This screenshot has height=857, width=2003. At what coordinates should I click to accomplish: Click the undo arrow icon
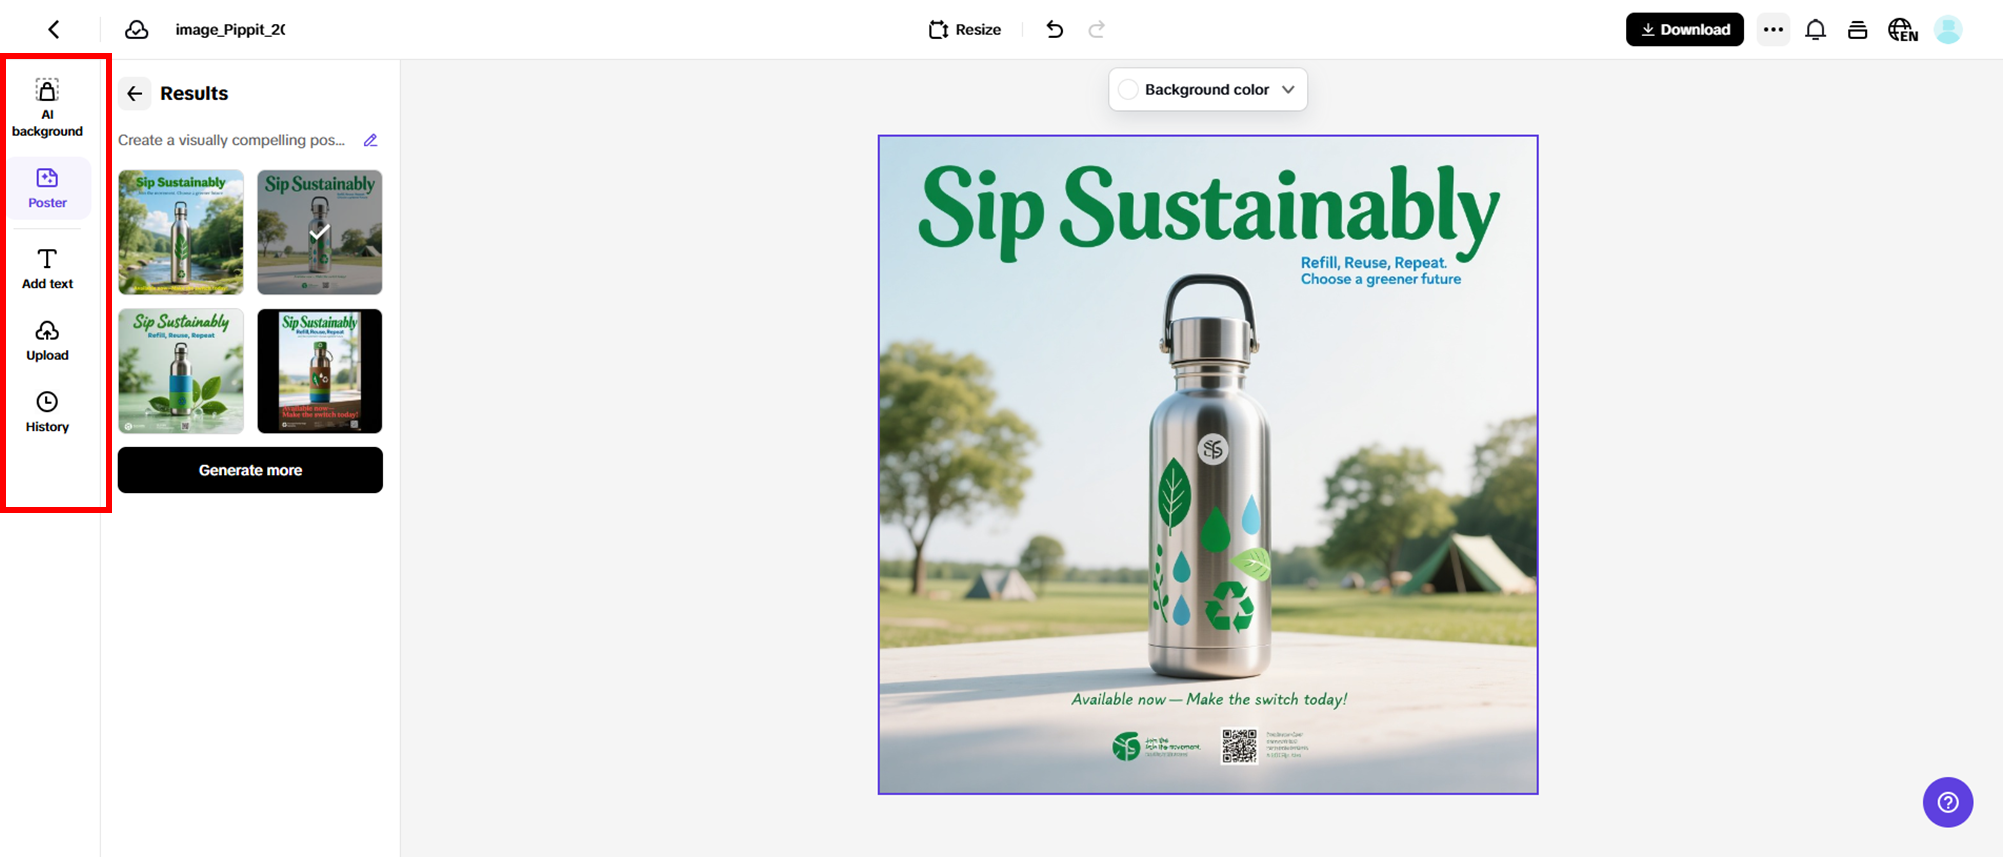click(1054, 30)
